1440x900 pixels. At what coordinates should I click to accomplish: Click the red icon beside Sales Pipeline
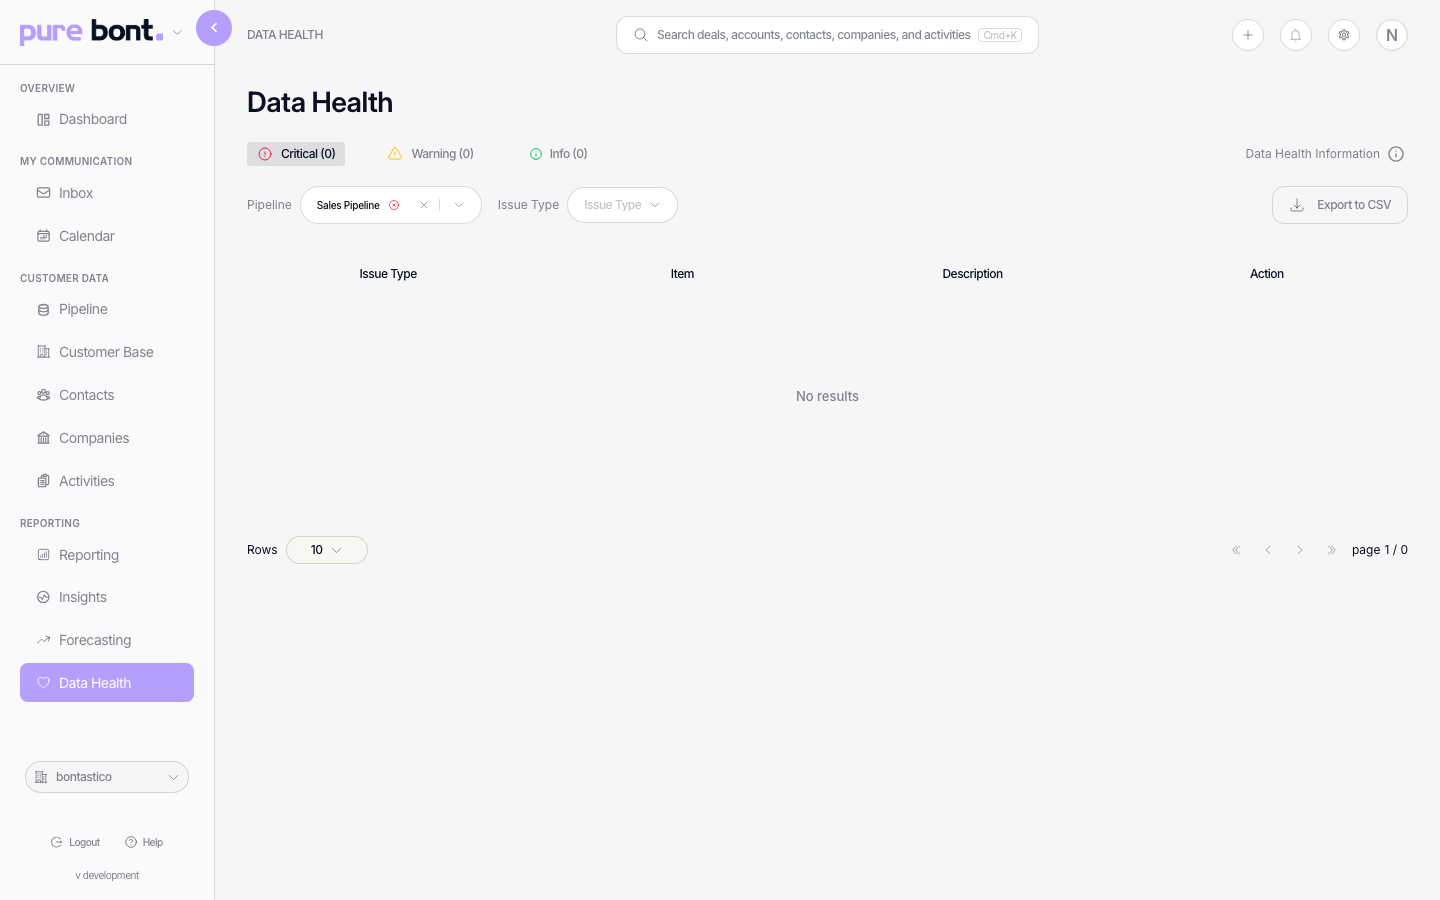[394, 205]
